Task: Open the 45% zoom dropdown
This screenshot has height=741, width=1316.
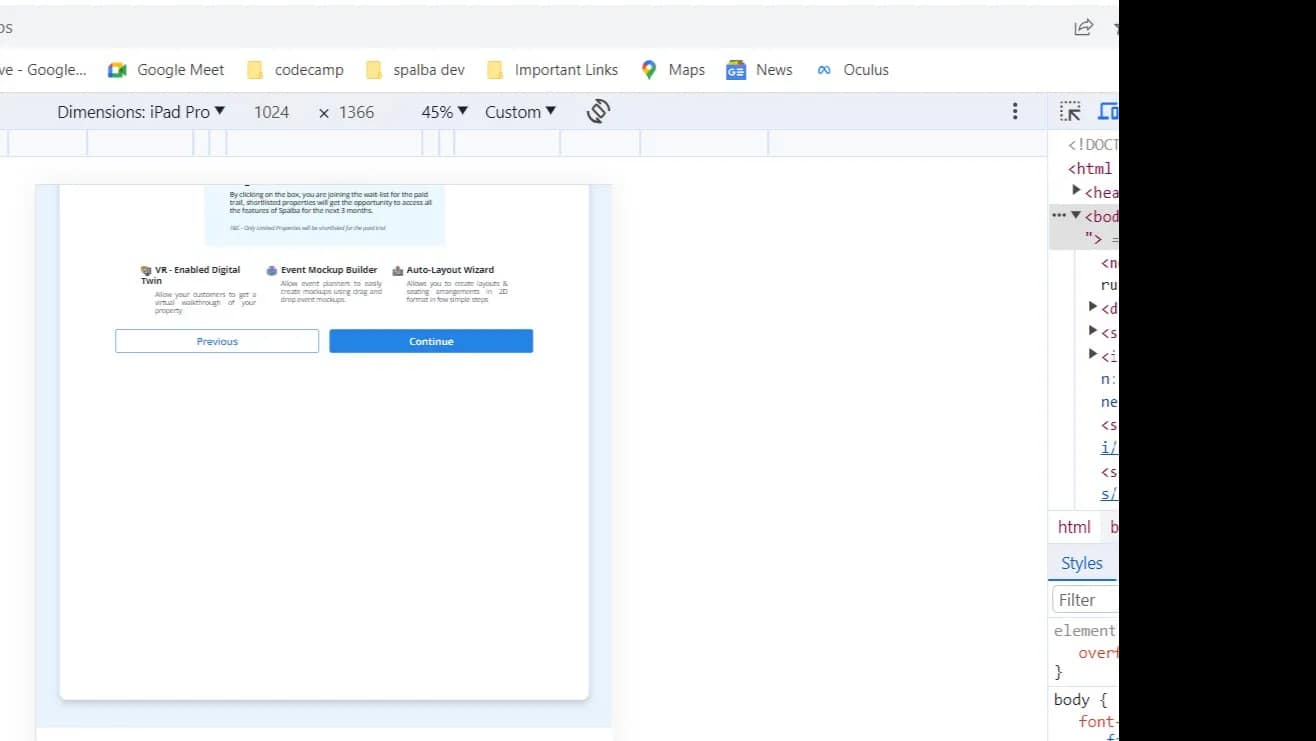Action: pyautogui.click(x=444, y=112)
